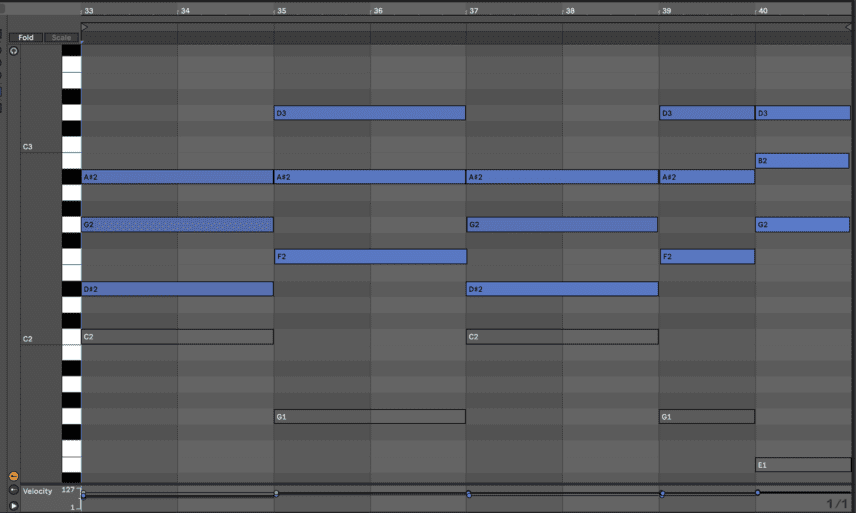Viewport: 856px width, 513px height.
Task: Select the G2 note at bar 37
Action: (562, 224)
